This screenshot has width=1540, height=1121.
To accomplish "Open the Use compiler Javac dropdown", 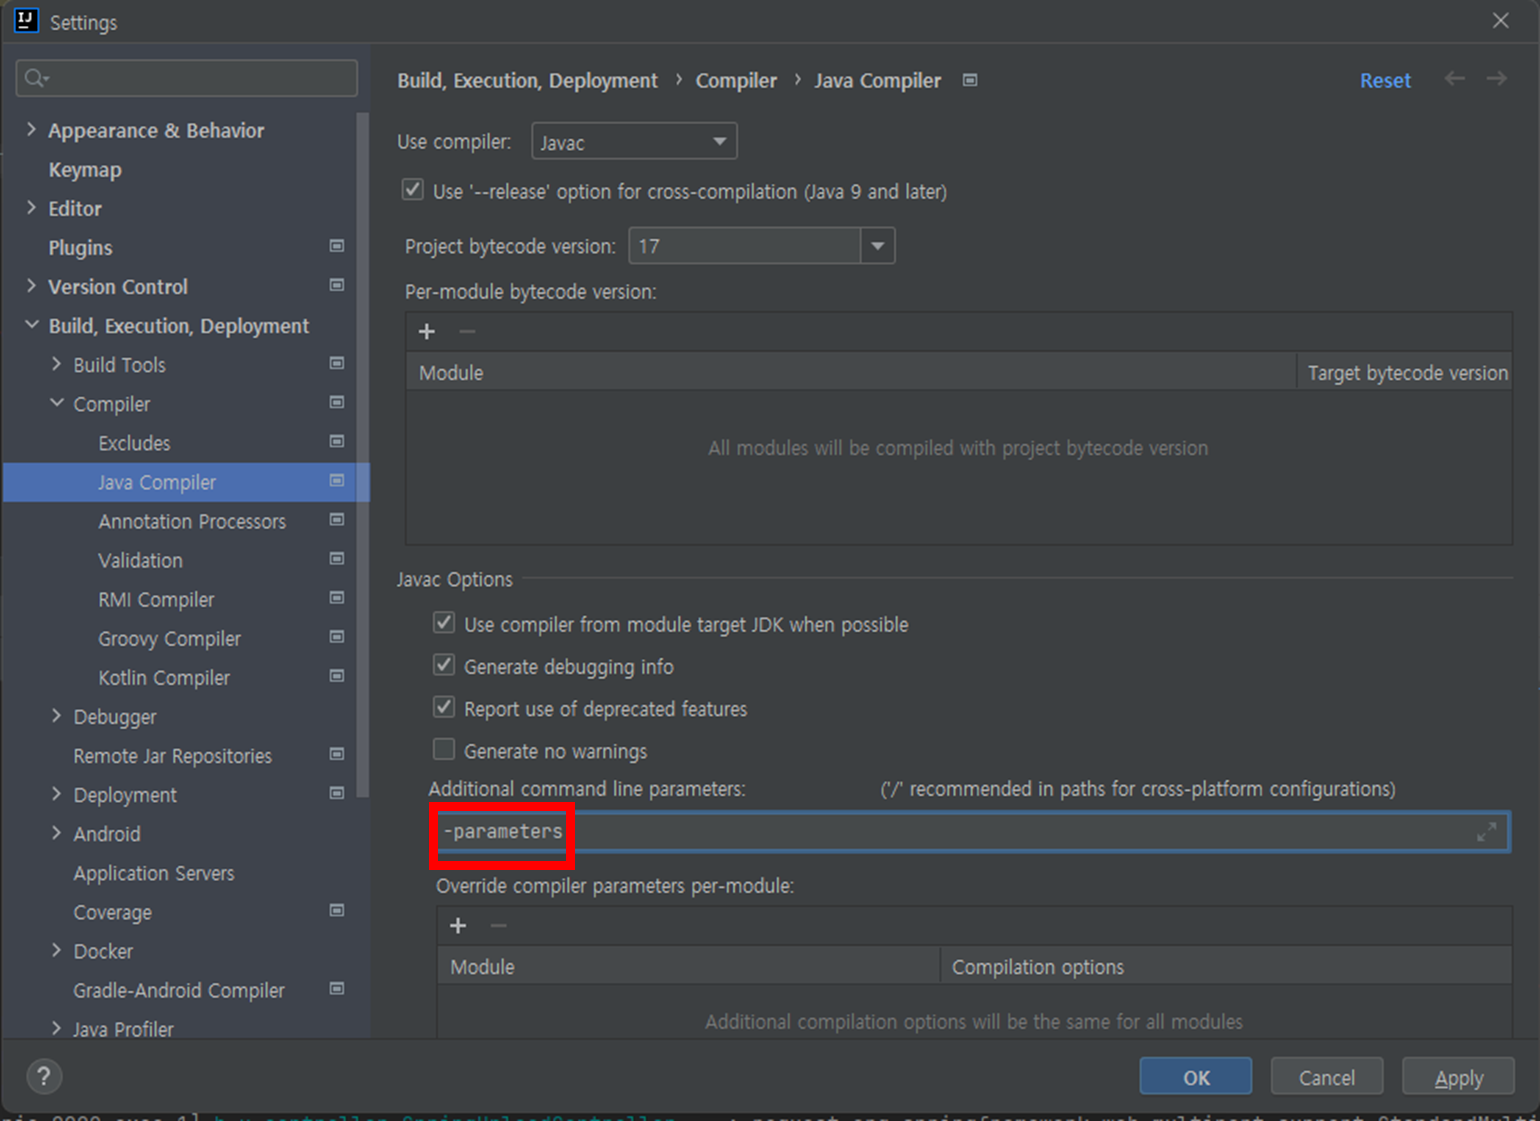I will click(634, 141).
